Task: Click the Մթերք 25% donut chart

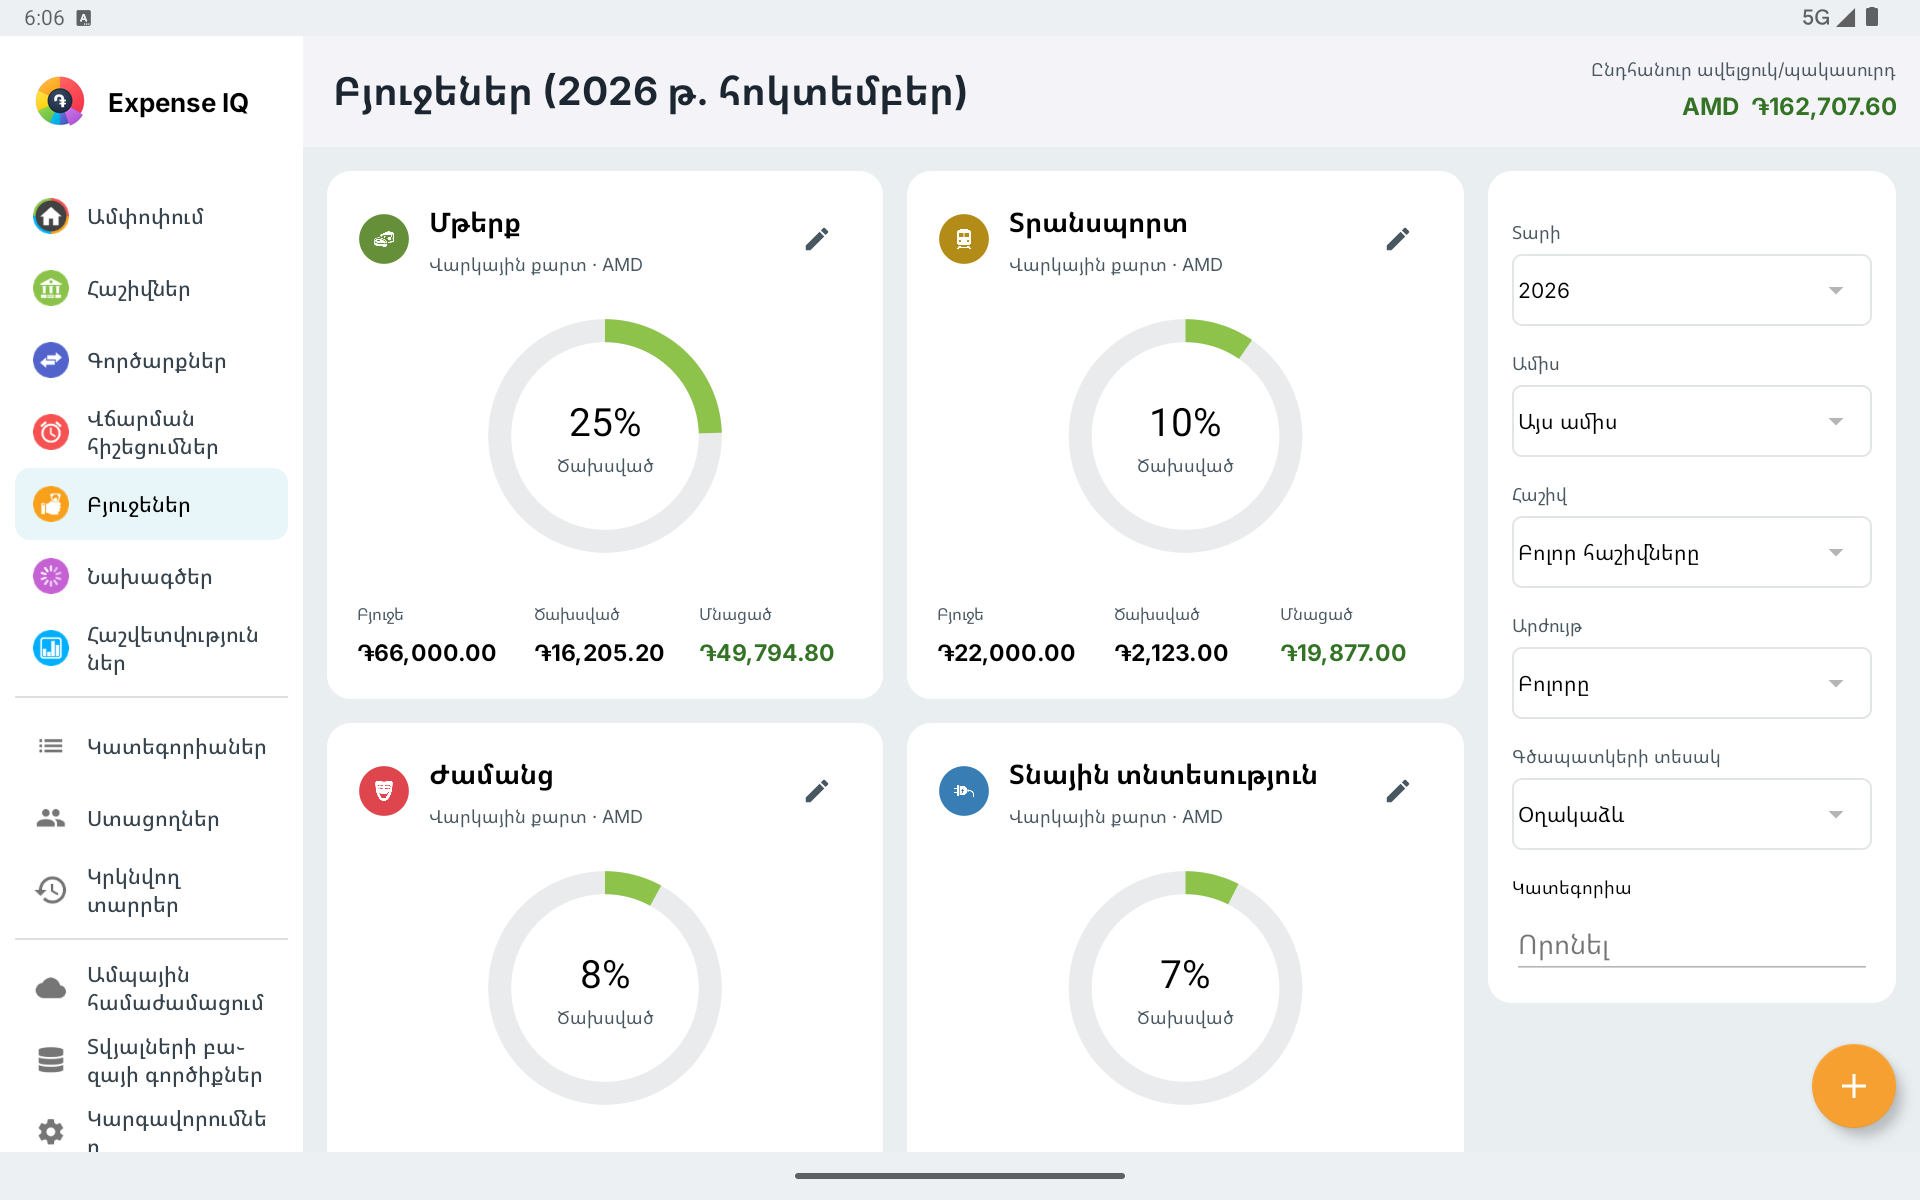Action: (x=605, y=436)
